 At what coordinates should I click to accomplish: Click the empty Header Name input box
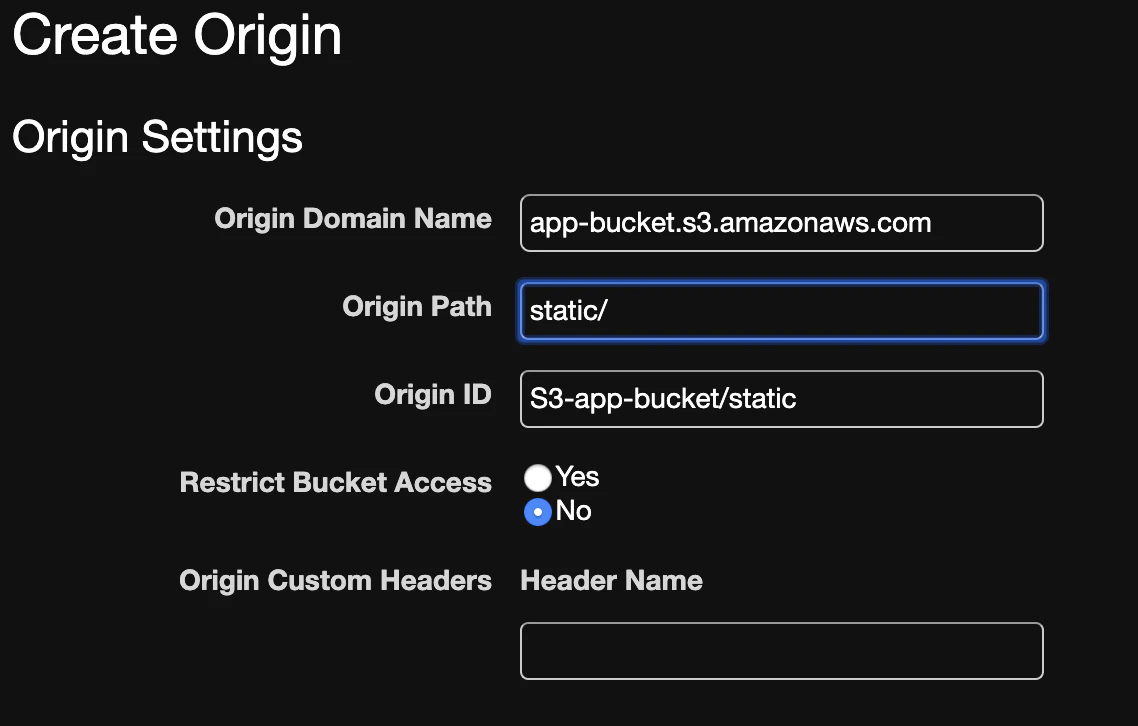(781, 651)
